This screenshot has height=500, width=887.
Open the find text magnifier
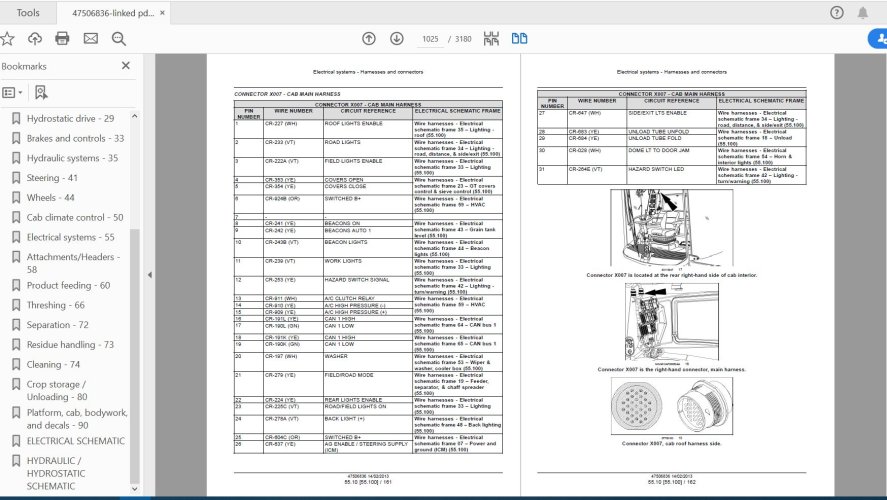pos(119,38)
